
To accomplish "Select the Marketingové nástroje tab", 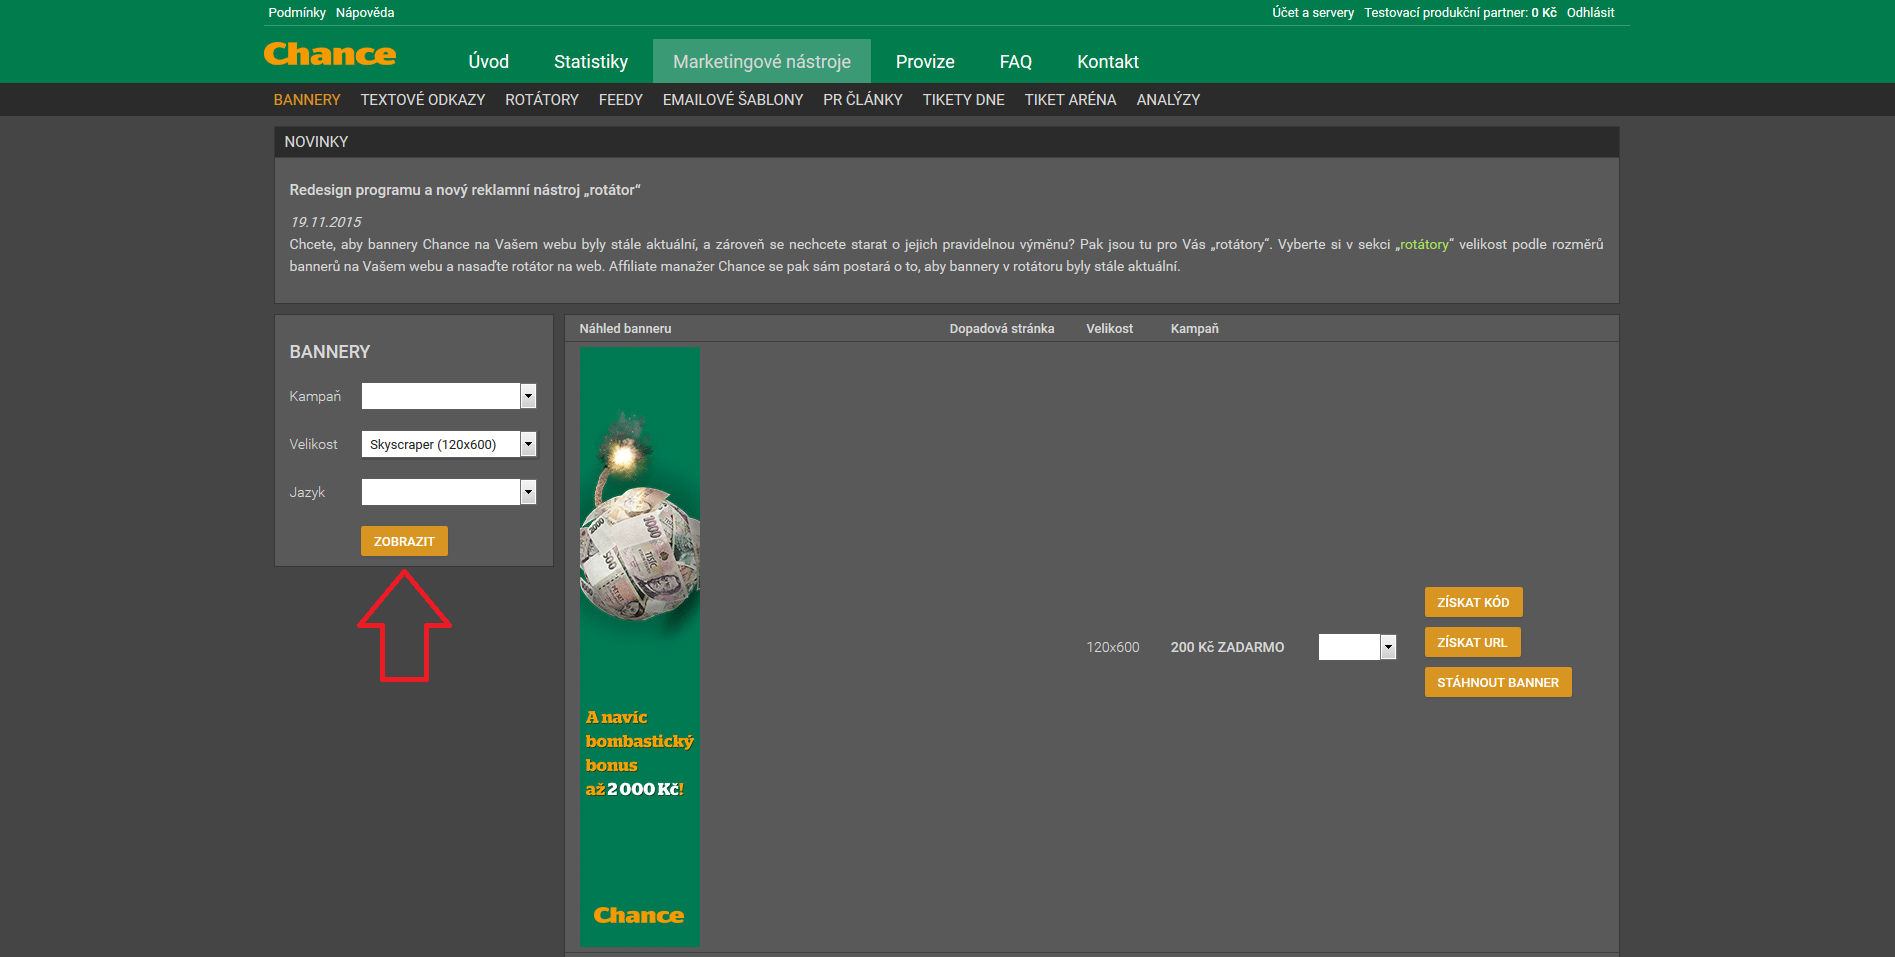I will coord(762,61).
